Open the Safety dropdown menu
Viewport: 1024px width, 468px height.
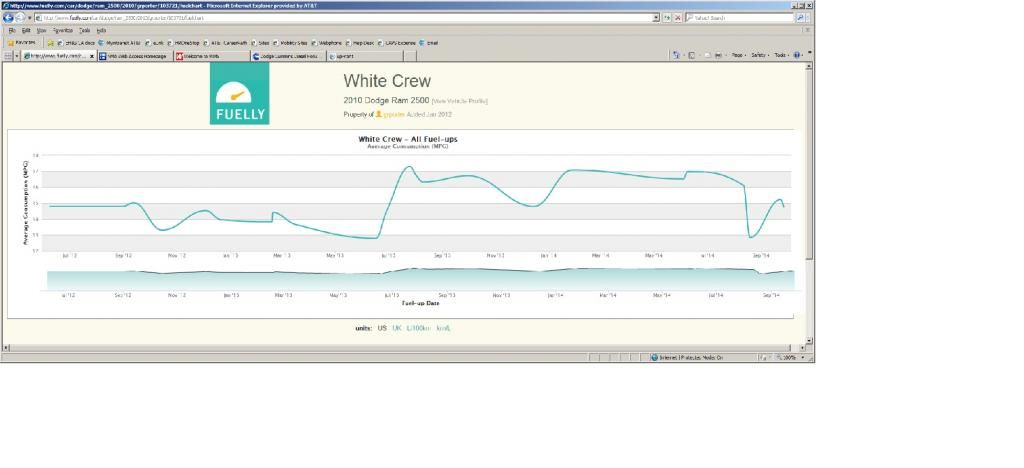pyautogui.click(x=760, y=55)
